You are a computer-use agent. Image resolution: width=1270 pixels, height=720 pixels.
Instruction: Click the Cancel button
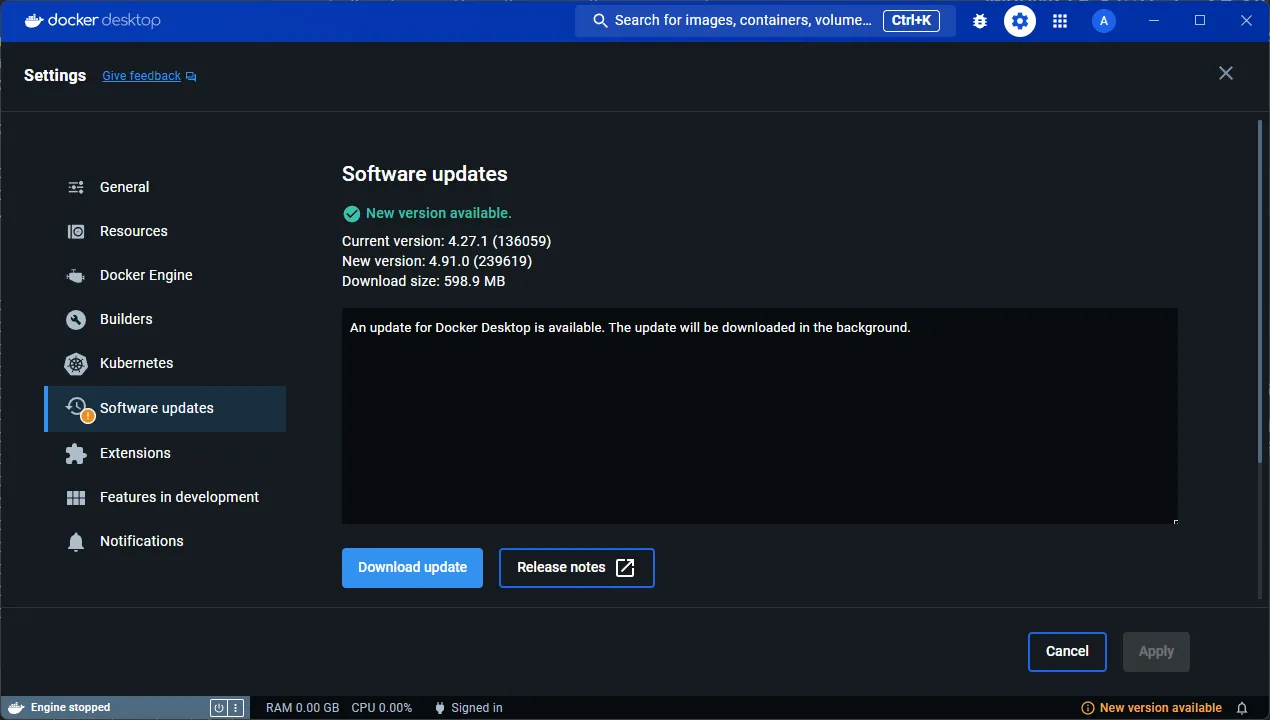click(x=1067, y=651)
